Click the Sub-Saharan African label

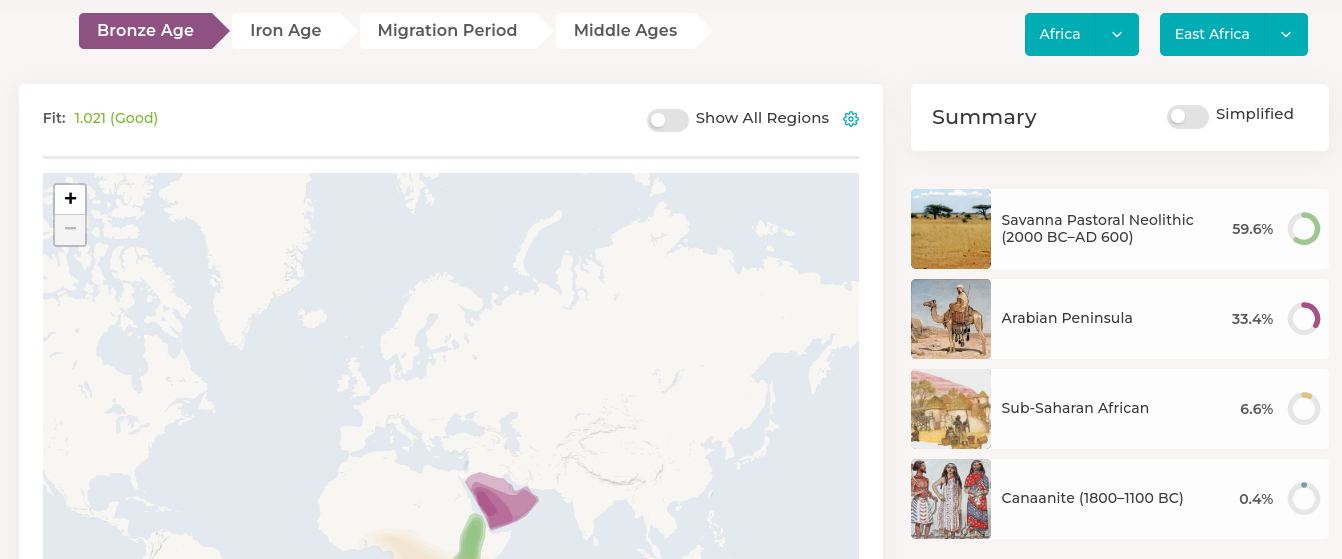[1075, 408]
